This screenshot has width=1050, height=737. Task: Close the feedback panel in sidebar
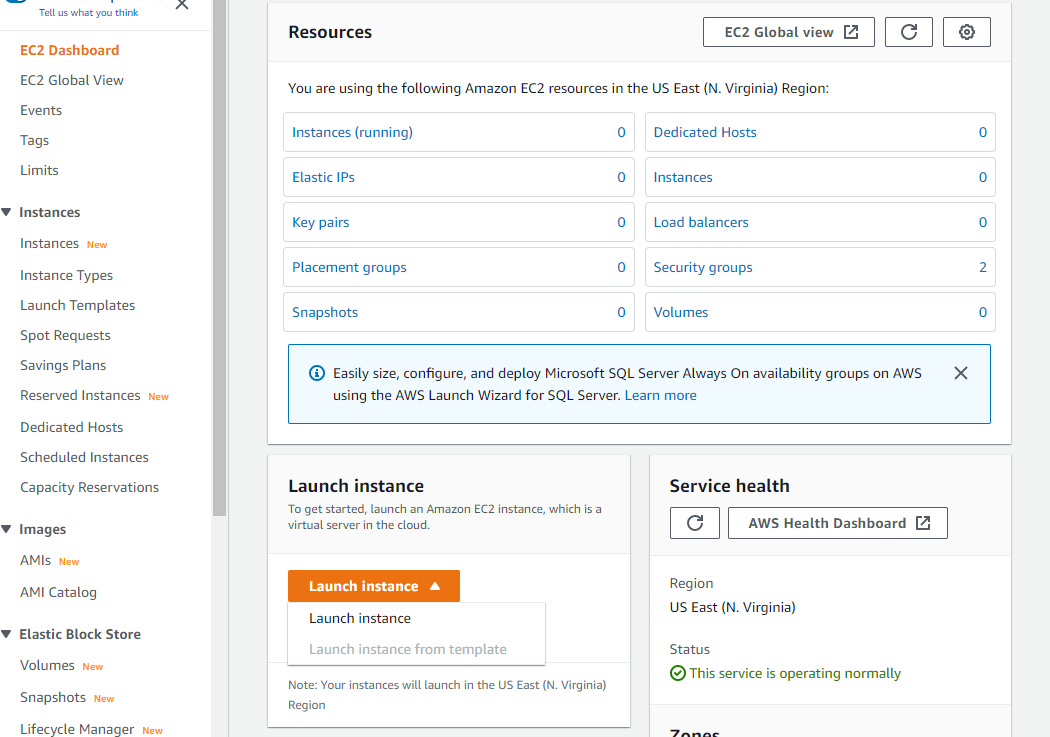(181, 5)
